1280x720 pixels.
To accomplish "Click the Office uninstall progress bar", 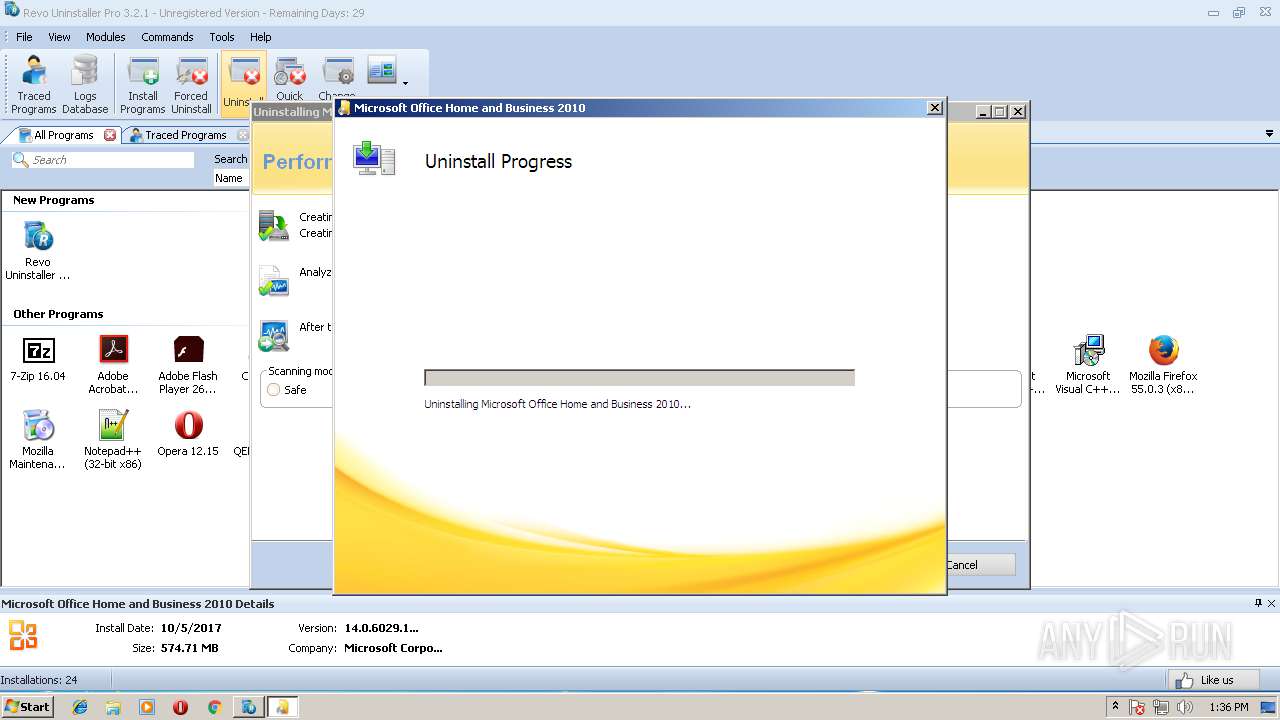I will click(639, 378).
